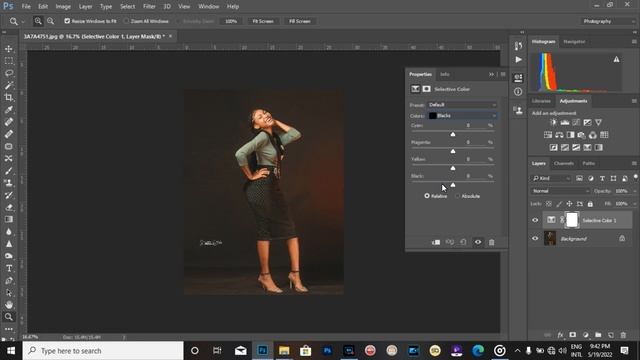Reset adjustment defaults in Properties panel
This screenshot has width=640, height=360.
click(463, 242)
